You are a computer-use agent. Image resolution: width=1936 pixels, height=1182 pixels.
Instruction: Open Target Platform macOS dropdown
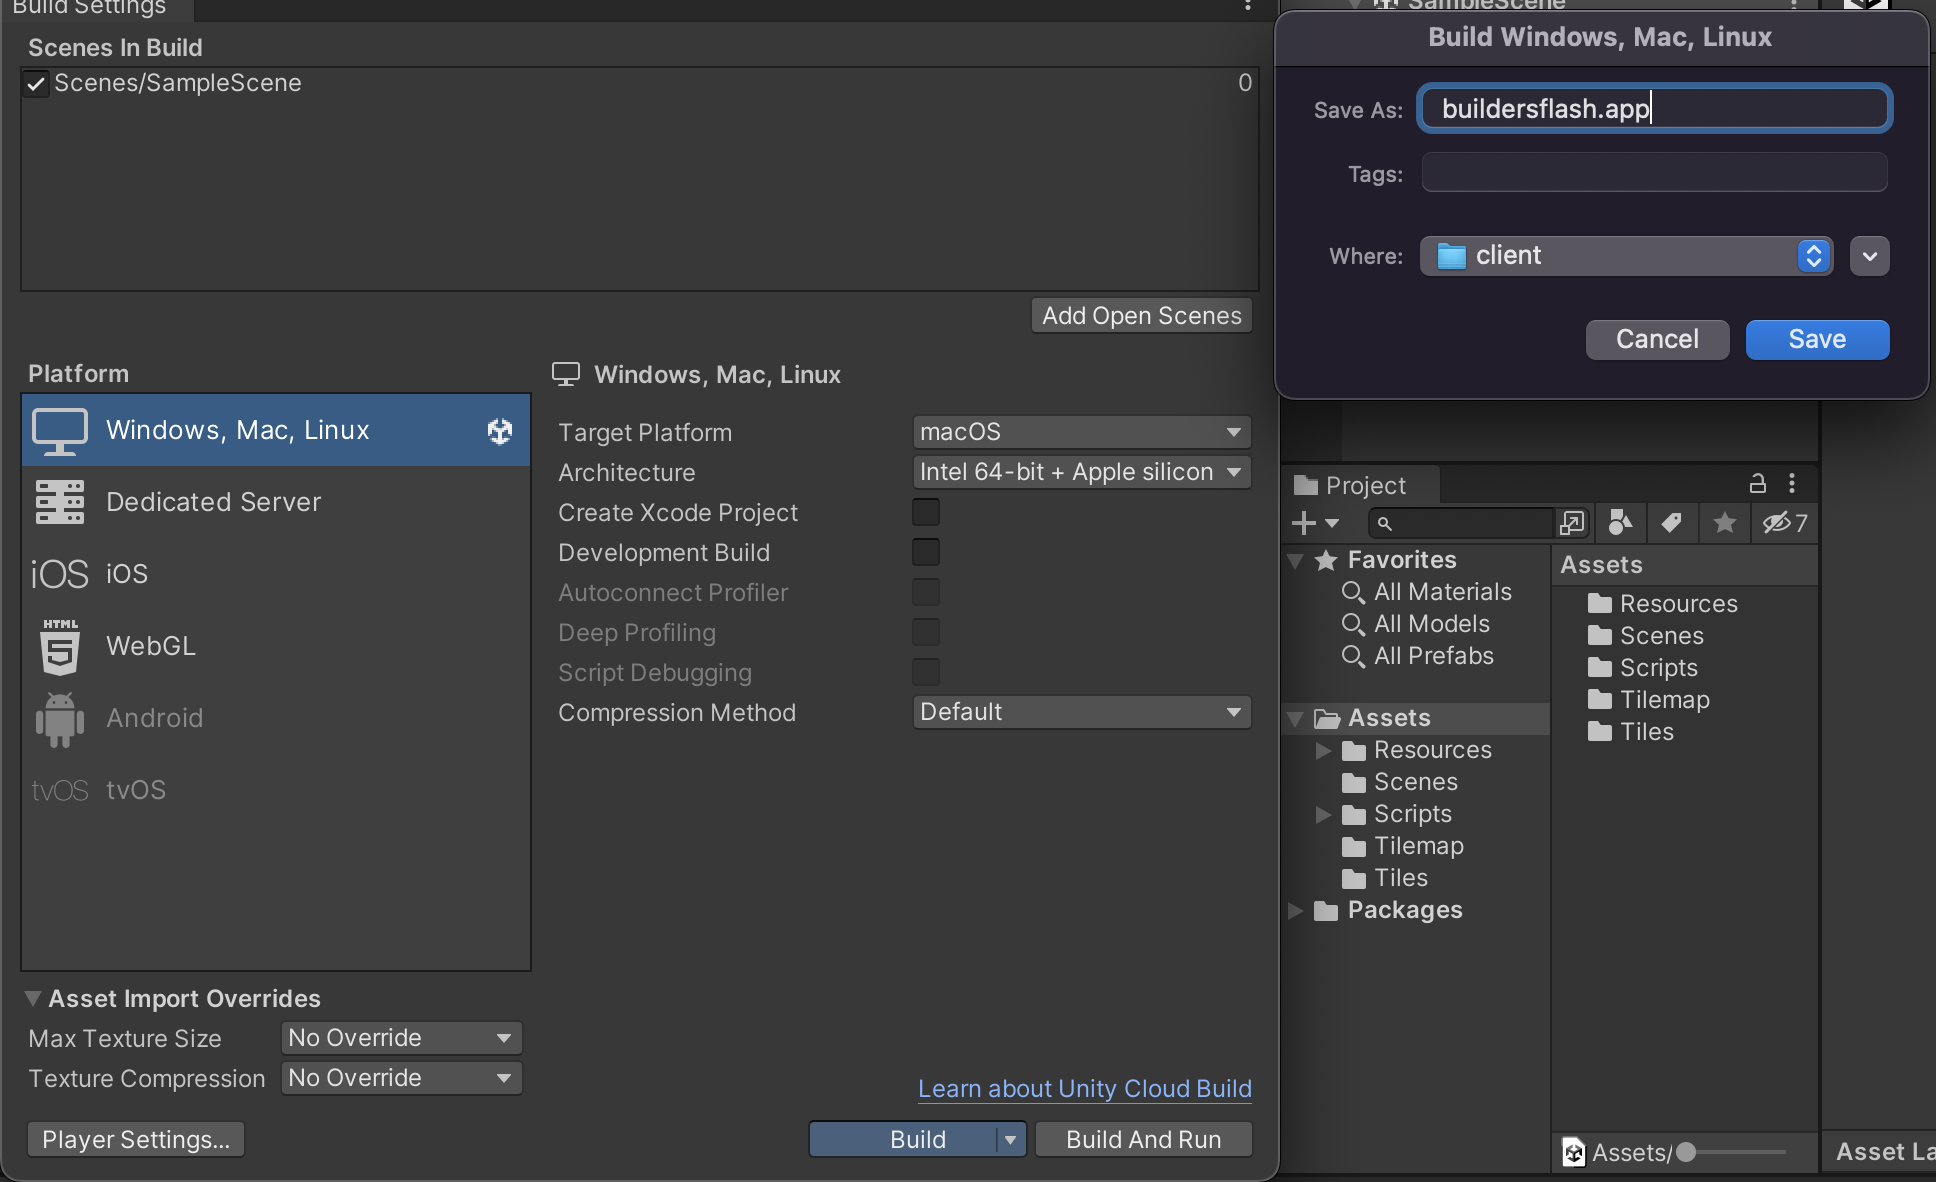pyautogui.click(x=1081, y=432)
